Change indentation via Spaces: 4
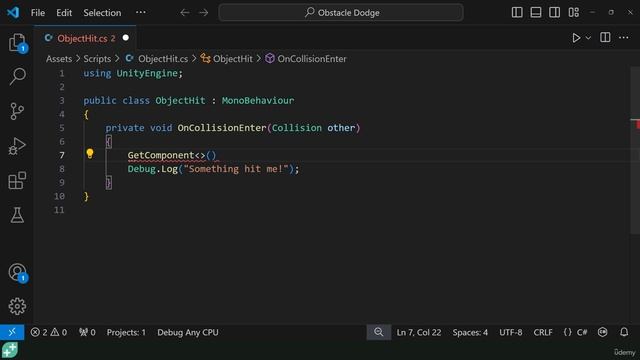This screenshot has width=640, height=360. [x=470, y=332]
